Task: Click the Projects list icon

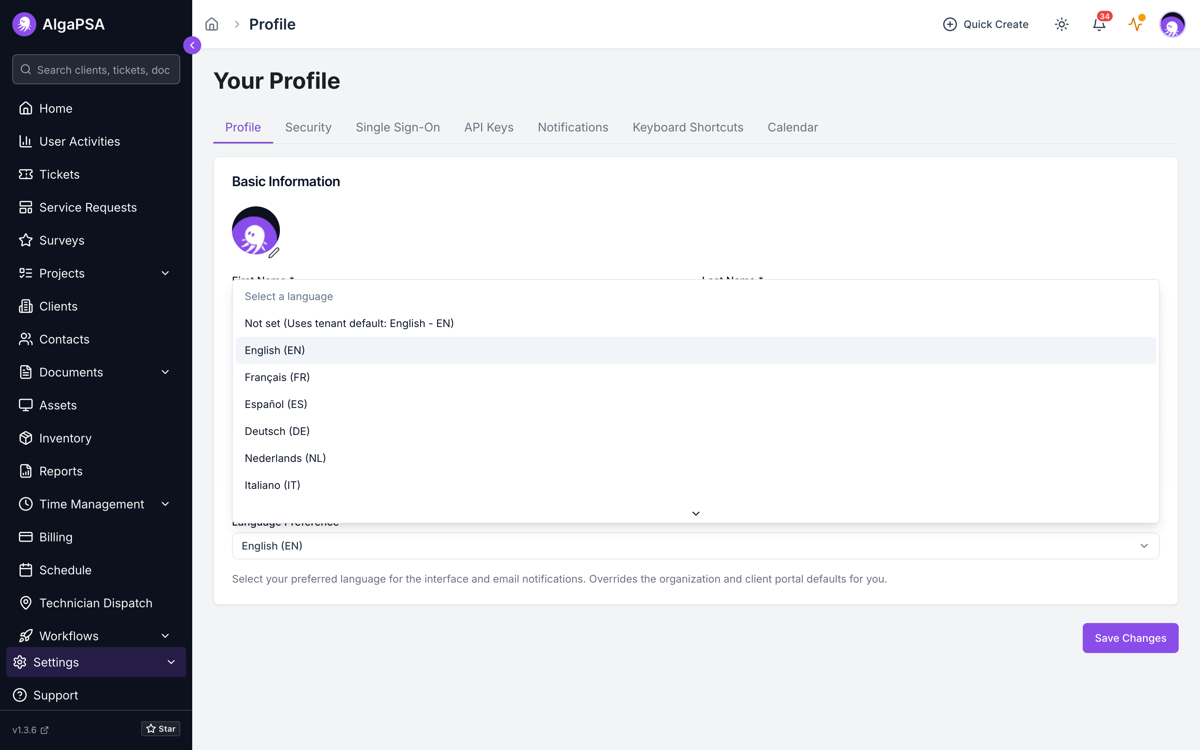Action: (x=26, y=273)
